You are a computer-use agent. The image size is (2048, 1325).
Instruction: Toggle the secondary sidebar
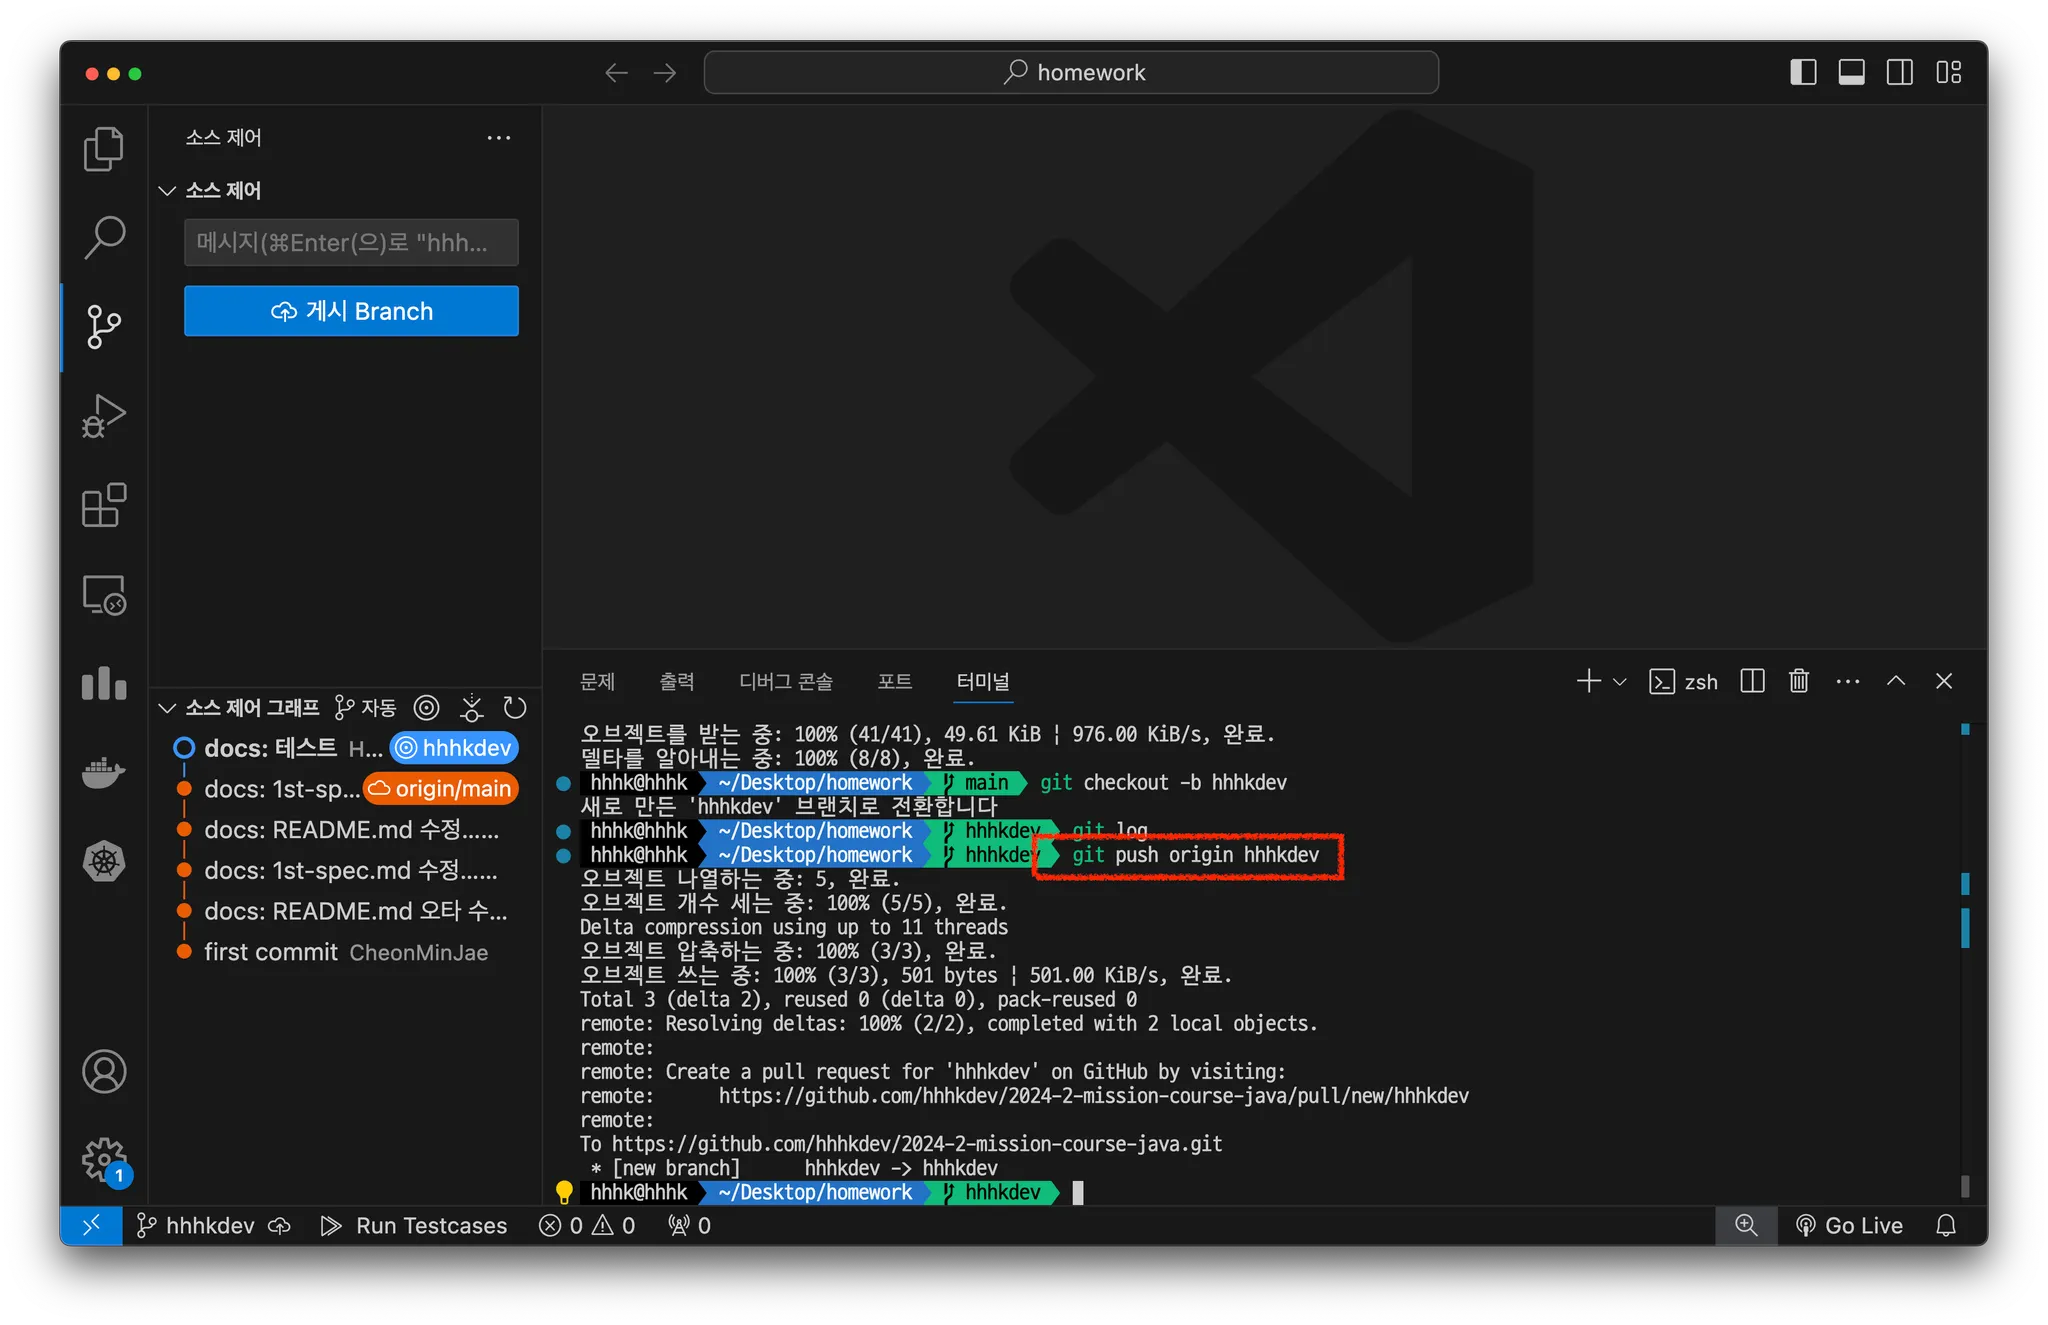click(1899, 72)
